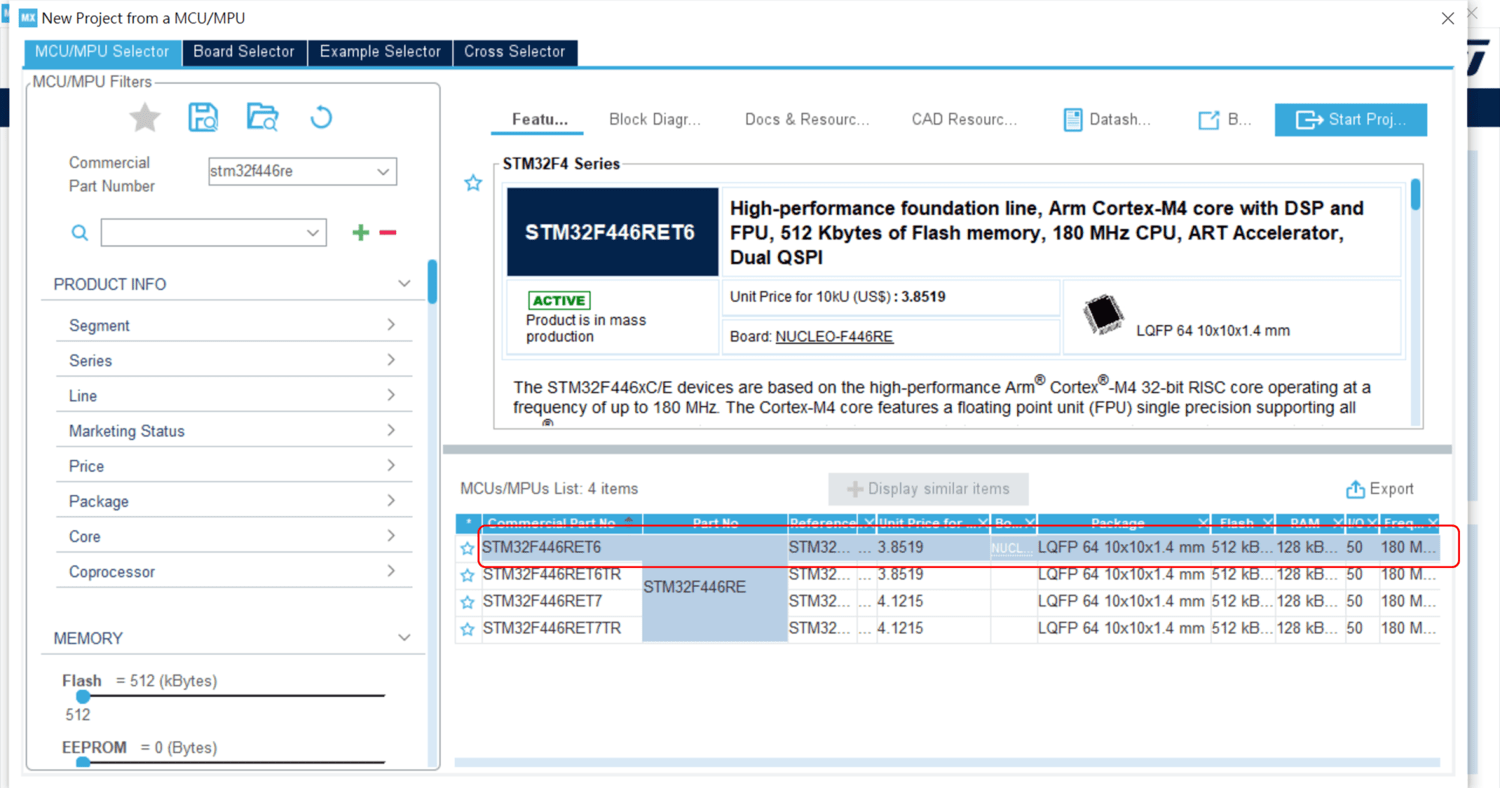The height and width of the screenshot is (788, 1500).
Task: Open the Example Selector tab
Action: (380, 52)
